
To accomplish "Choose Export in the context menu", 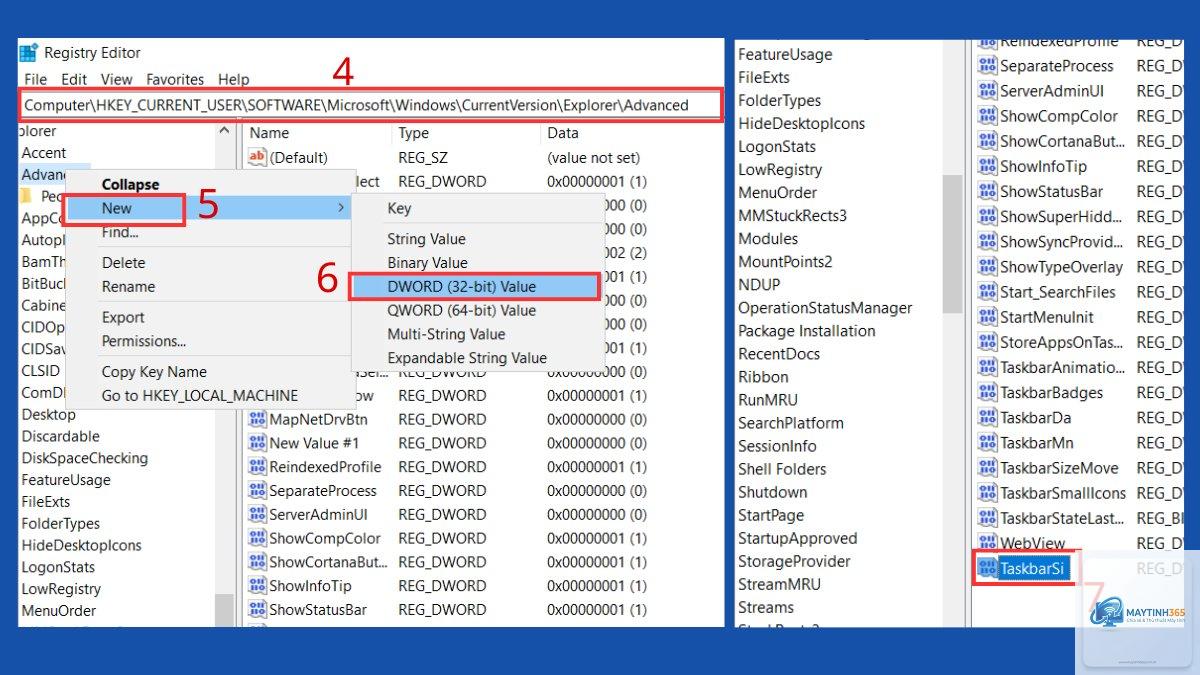I will pos(123,317).
